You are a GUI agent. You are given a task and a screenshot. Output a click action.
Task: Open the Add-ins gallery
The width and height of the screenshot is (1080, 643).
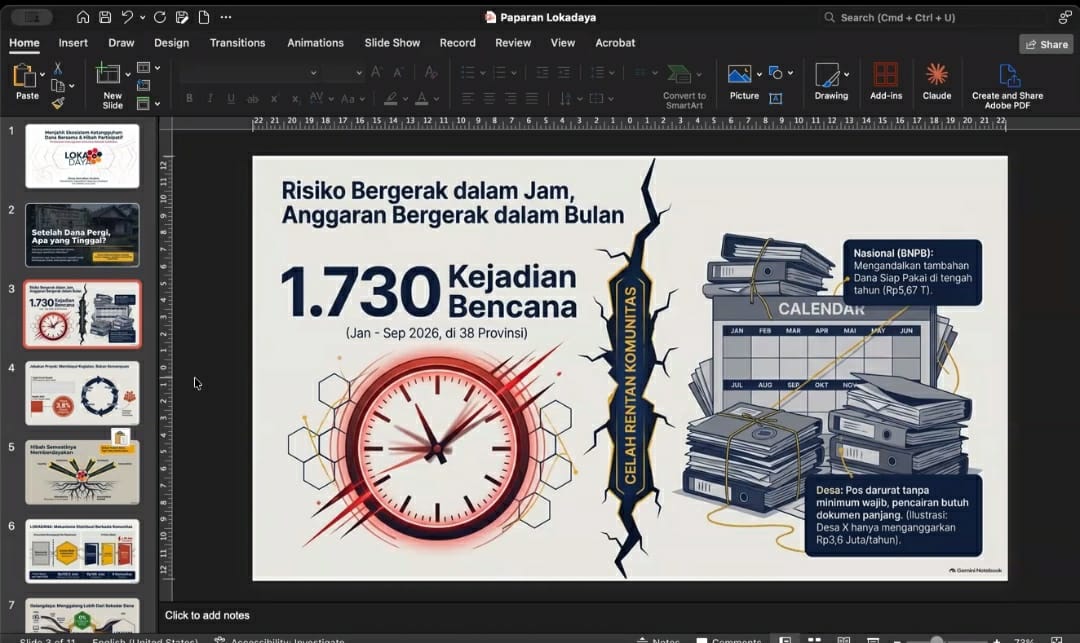[886, 82]
